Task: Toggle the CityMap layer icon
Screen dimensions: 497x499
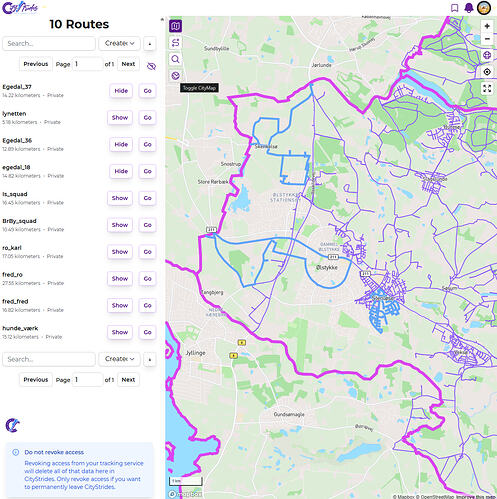Action: (175, 75)
